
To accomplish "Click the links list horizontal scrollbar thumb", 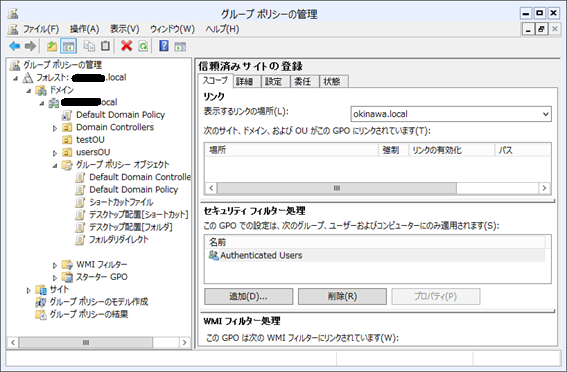I will [337, 188].
